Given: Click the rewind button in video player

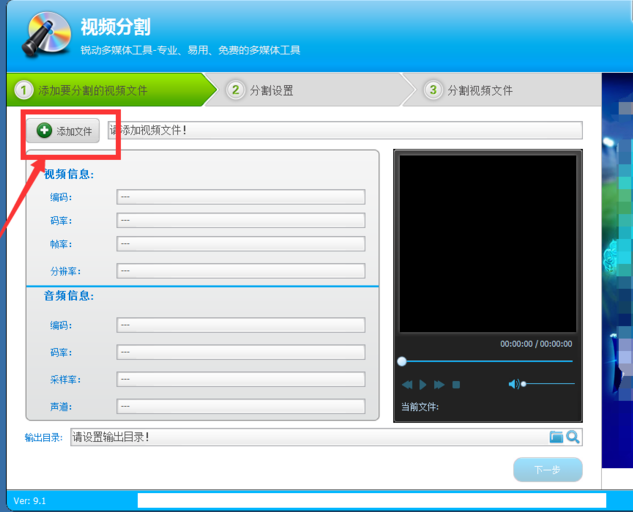Looking at the screenshot, I should pyautogui.click(x=407, y=384).
